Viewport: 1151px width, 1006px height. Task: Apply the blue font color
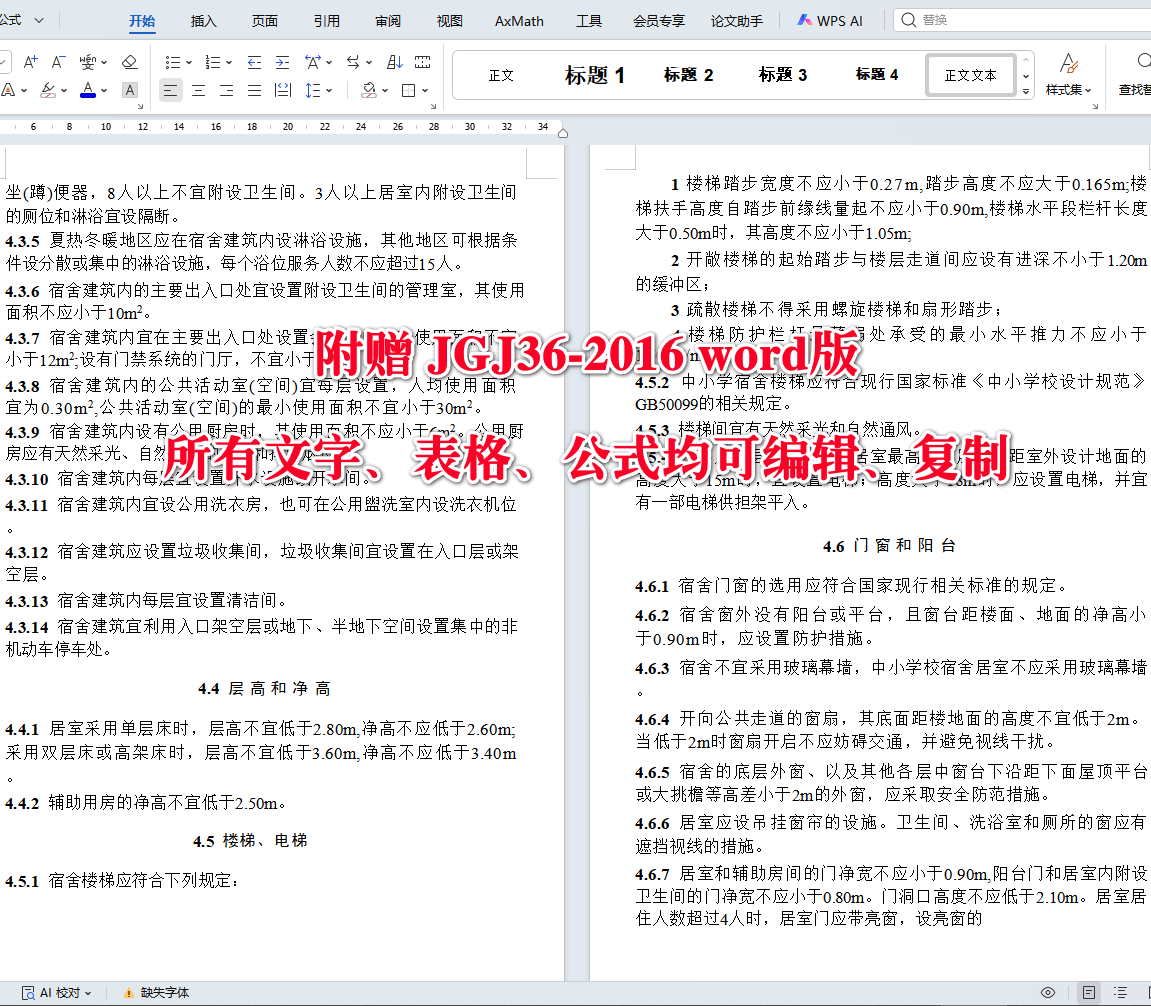[x=88, y=90]
